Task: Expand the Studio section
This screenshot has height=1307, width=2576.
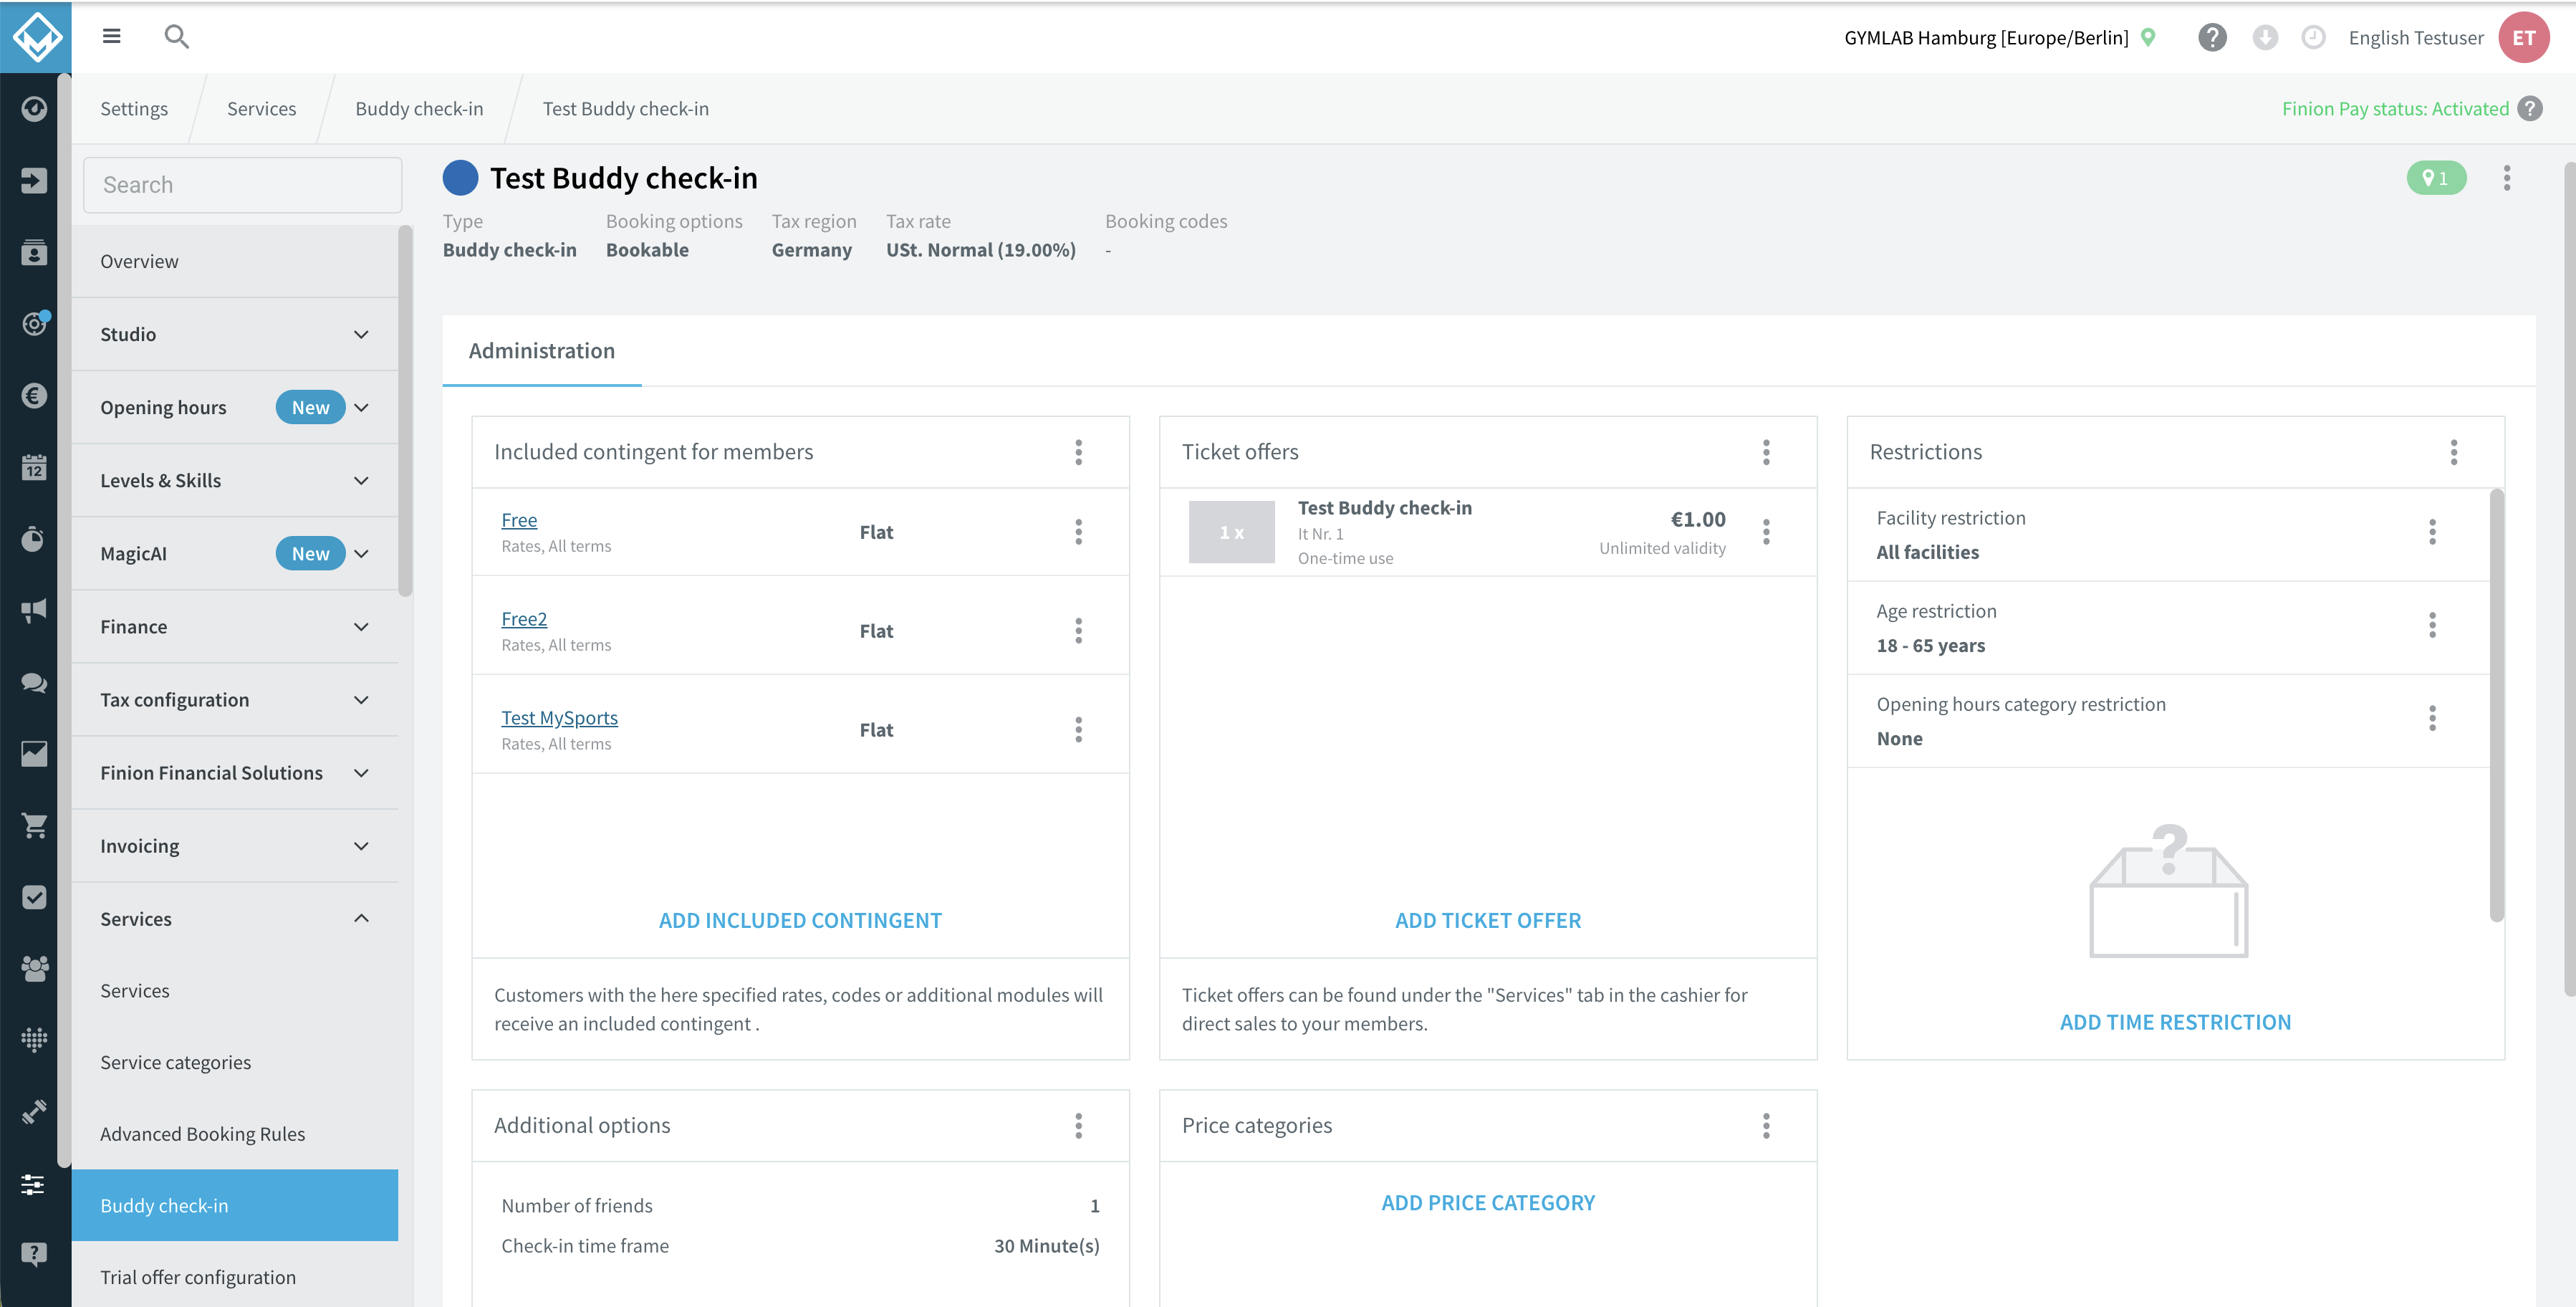Action: [235, 334]
